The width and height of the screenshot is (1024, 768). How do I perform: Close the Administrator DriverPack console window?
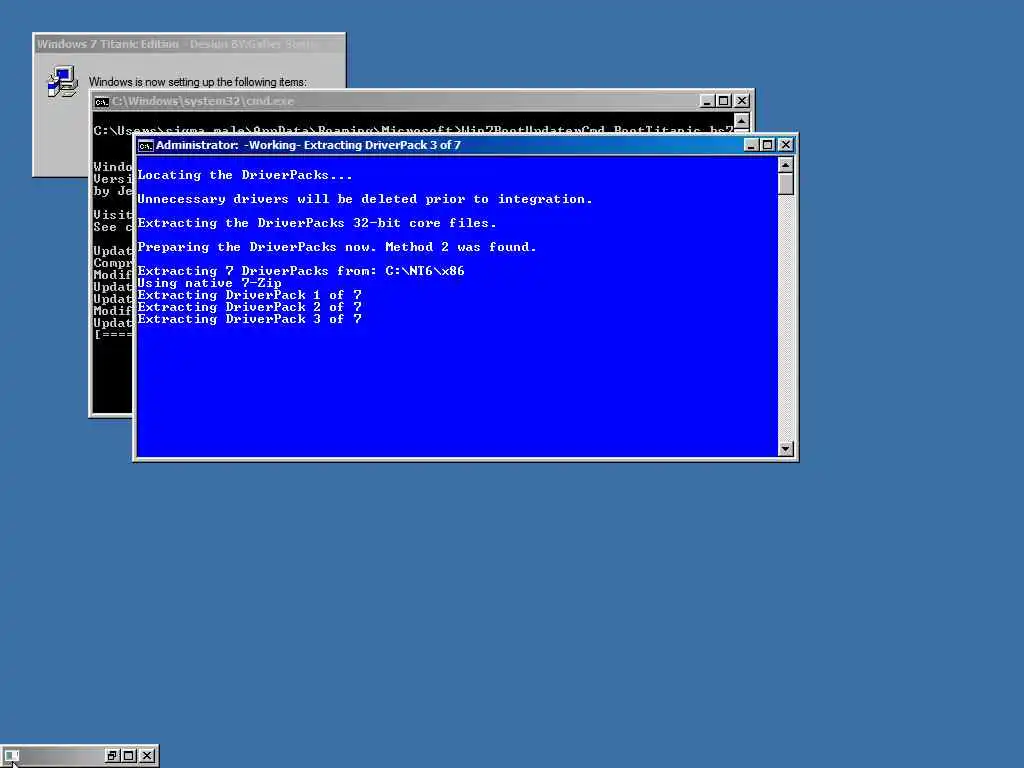tap(786, 145)
